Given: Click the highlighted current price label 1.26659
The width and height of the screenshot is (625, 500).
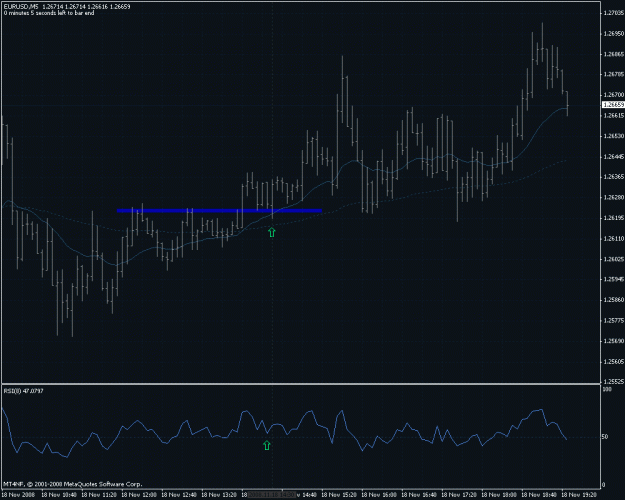Looking at the screenshot, I should 613,104.
